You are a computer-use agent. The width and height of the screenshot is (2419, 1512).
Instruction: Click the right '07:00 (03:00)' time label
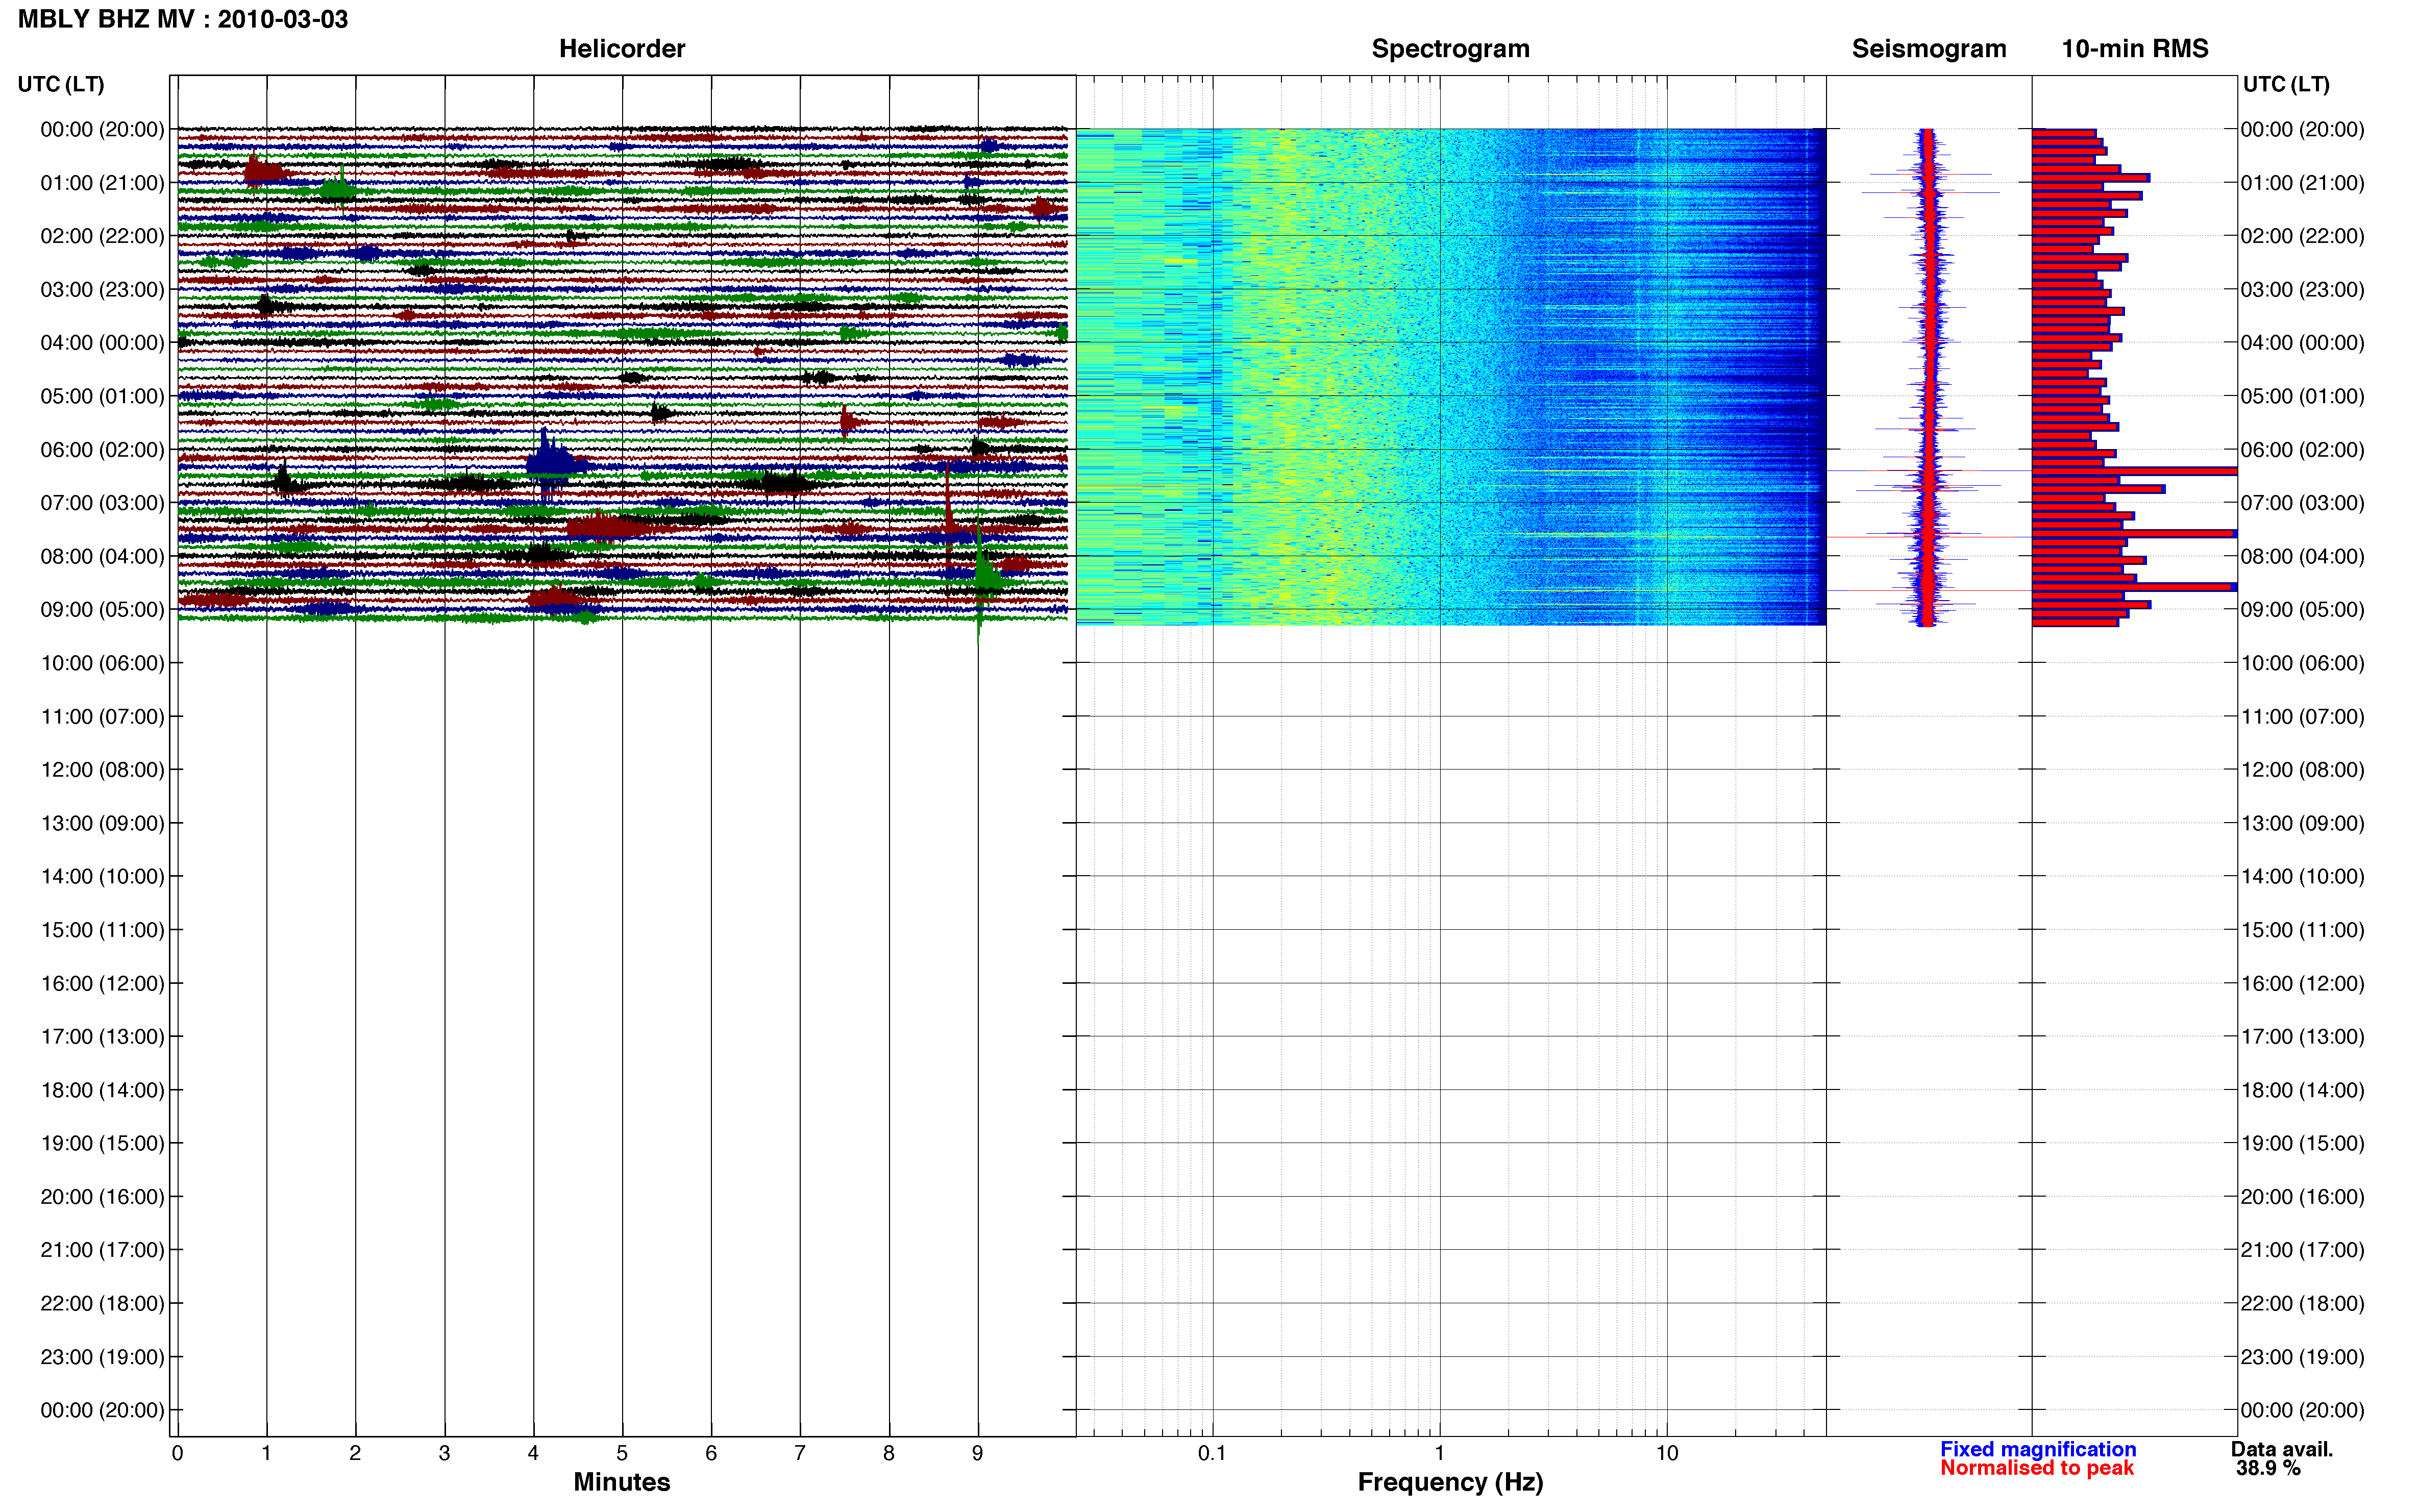coord(2302,503)
